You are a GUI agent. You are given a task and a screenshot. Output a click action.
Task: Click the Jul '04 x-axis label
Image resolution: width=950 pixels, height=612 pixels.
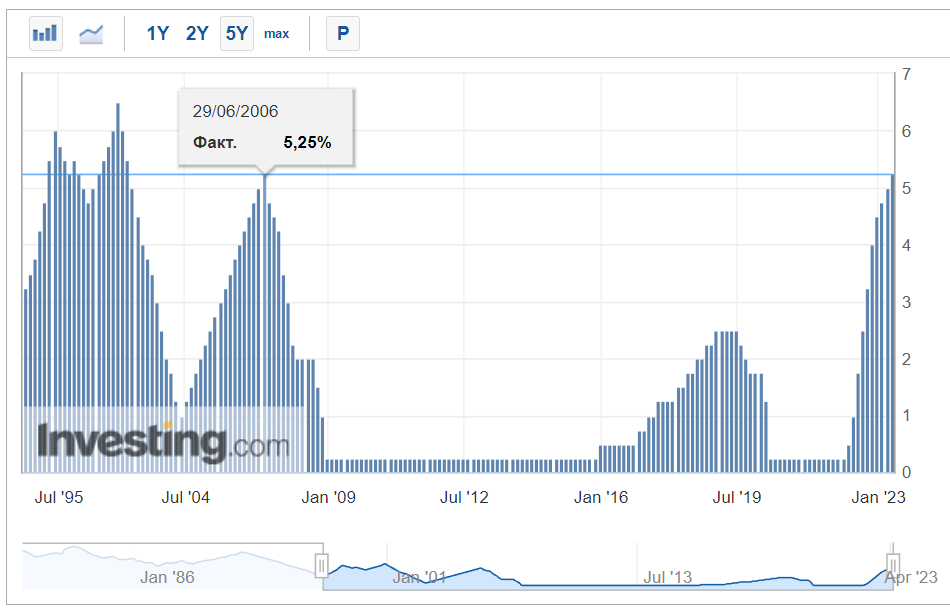[185, 497]
